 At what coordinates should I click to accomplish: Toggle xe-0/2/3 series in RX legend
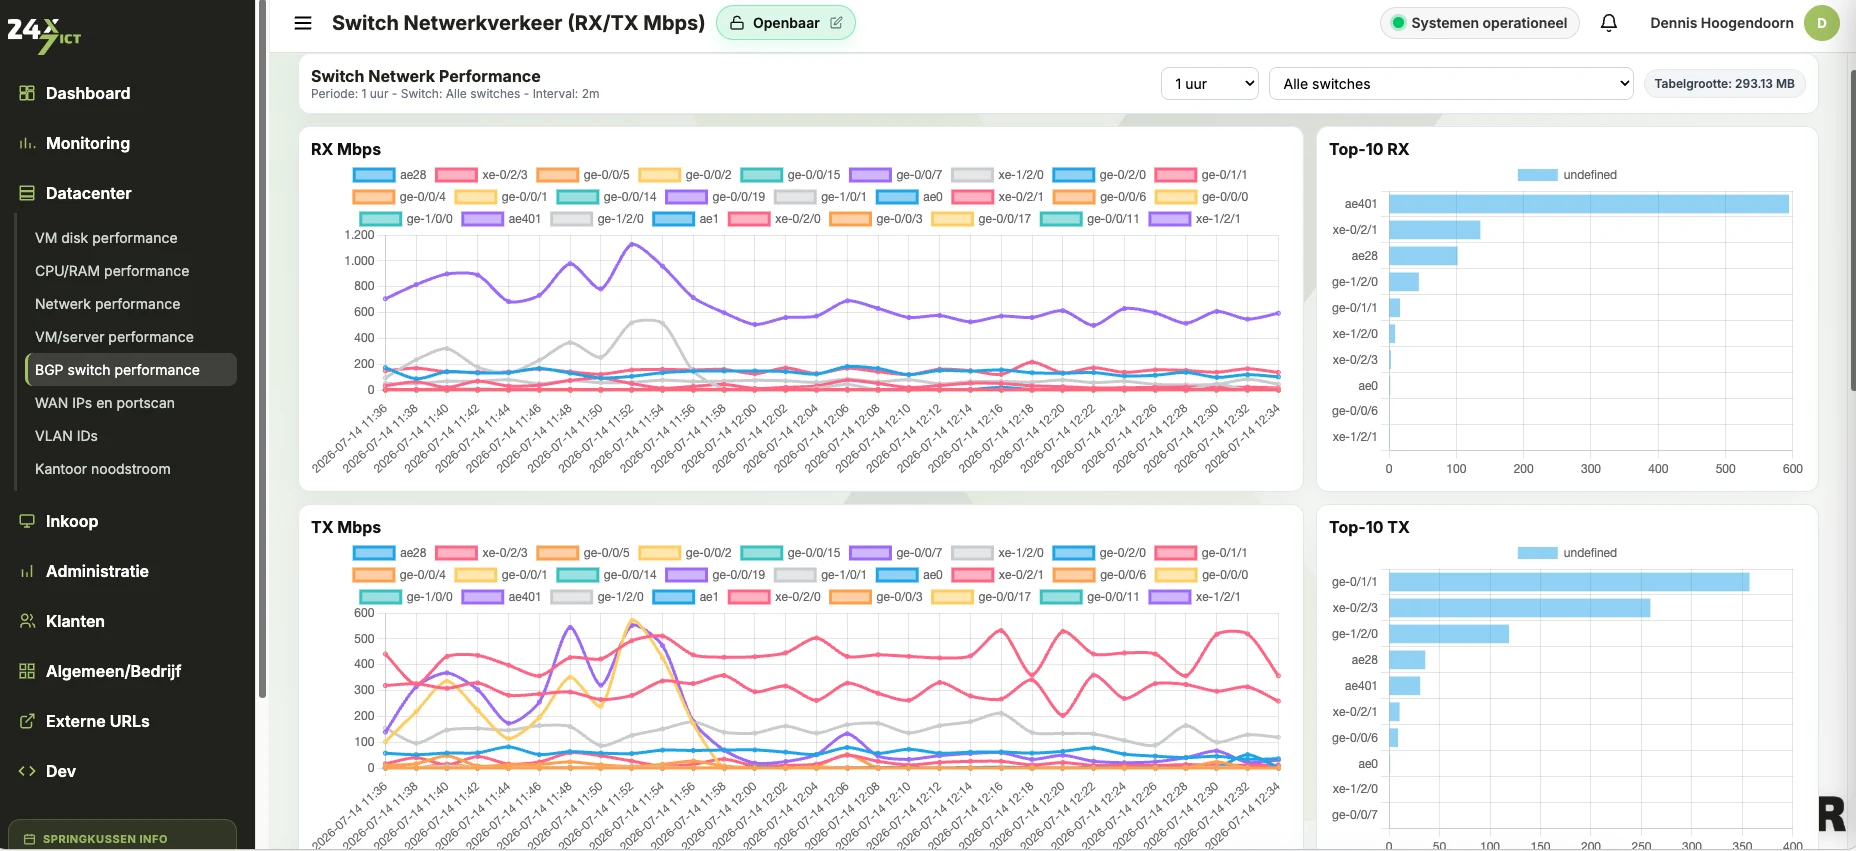[x=482, y=175]
